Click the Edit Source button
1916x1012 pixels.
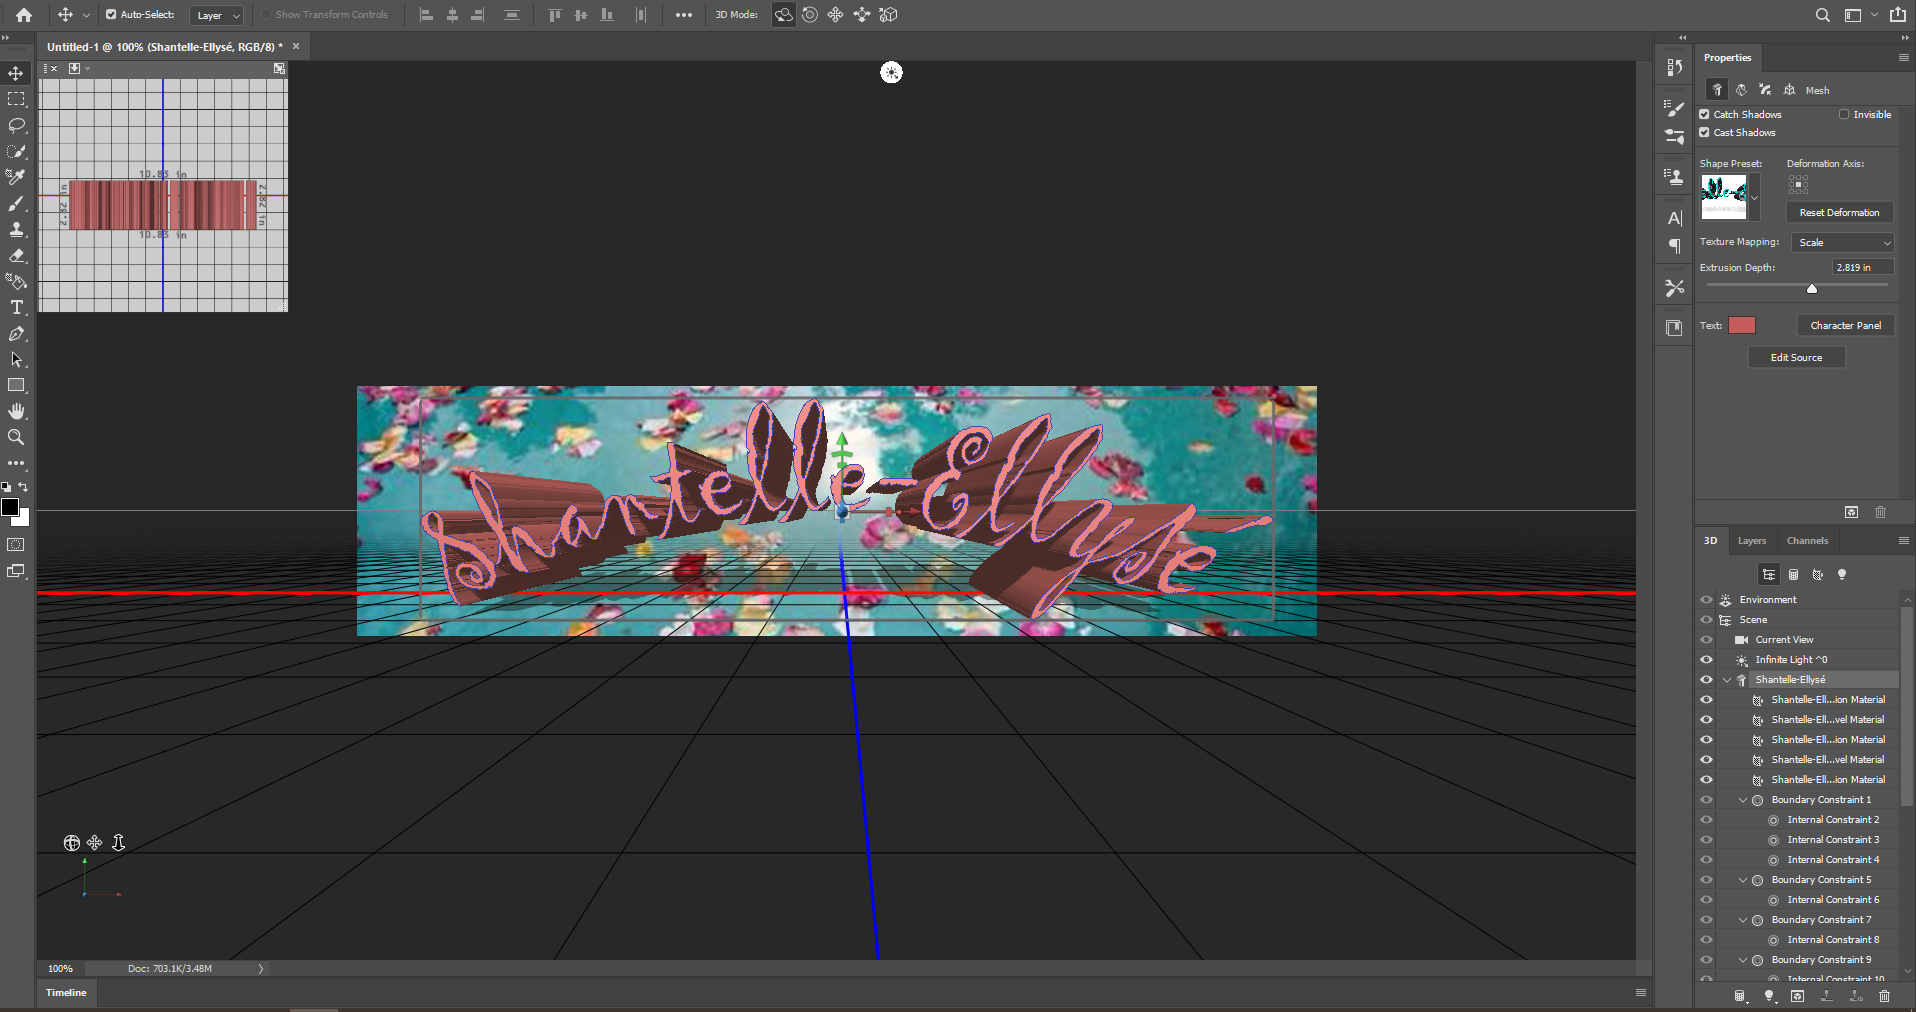pyautogui.click(x=1796, y=357)
